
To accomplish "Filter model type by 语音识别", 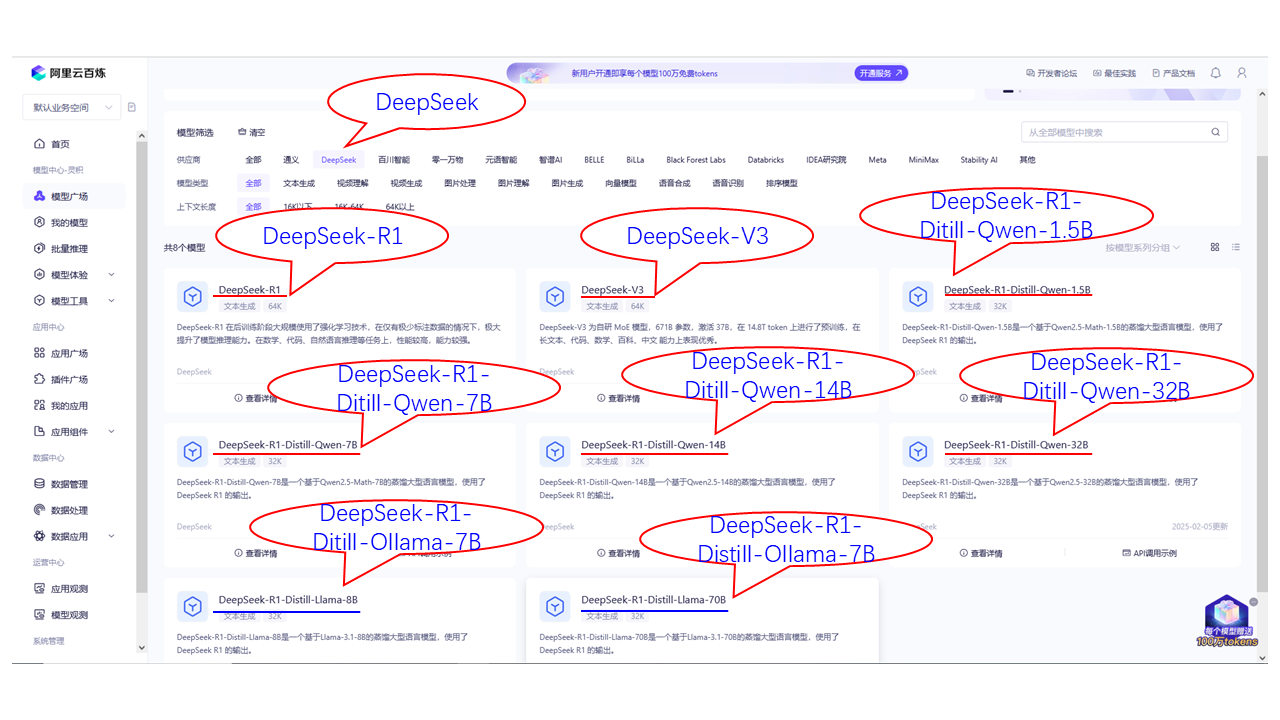I will [728, 184].
